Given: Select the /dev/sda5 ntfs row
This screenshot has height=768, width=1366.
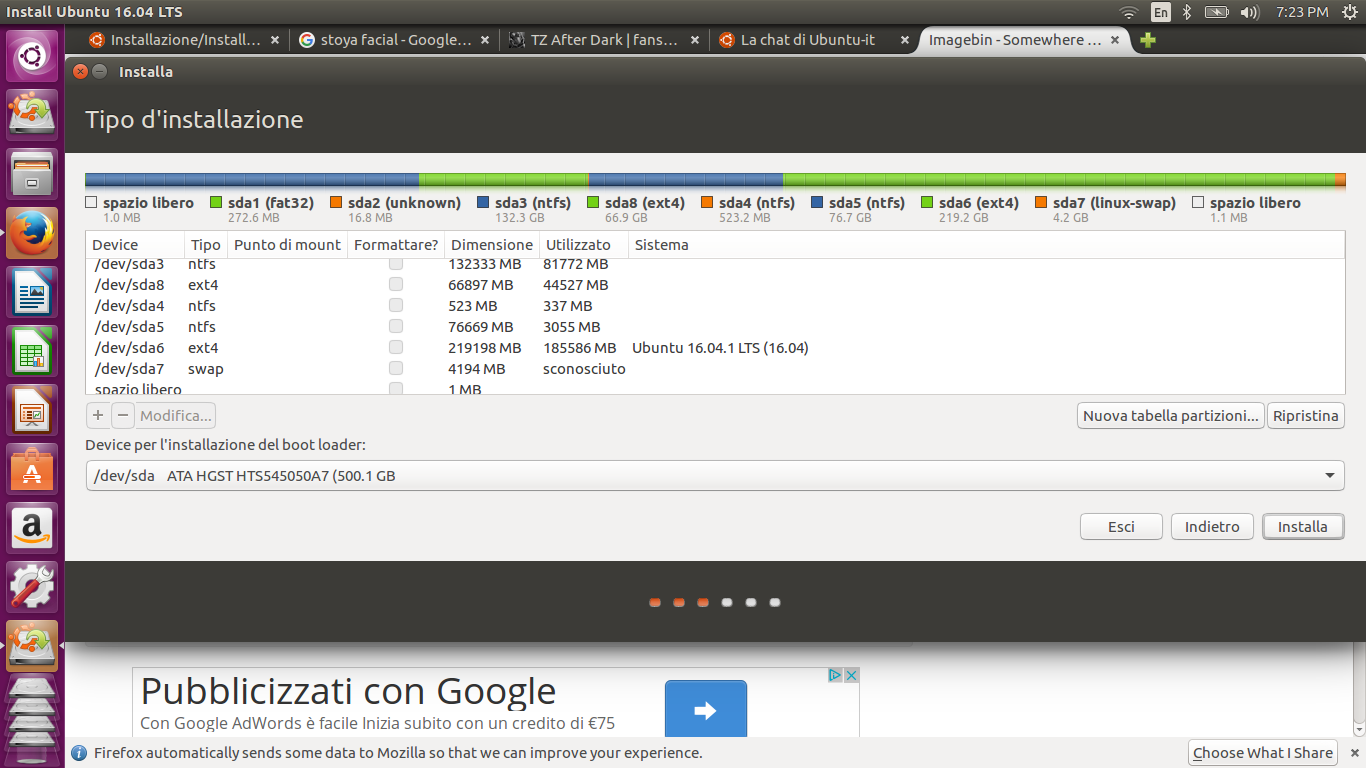Looking at the screenshot, I should (715, 327).
